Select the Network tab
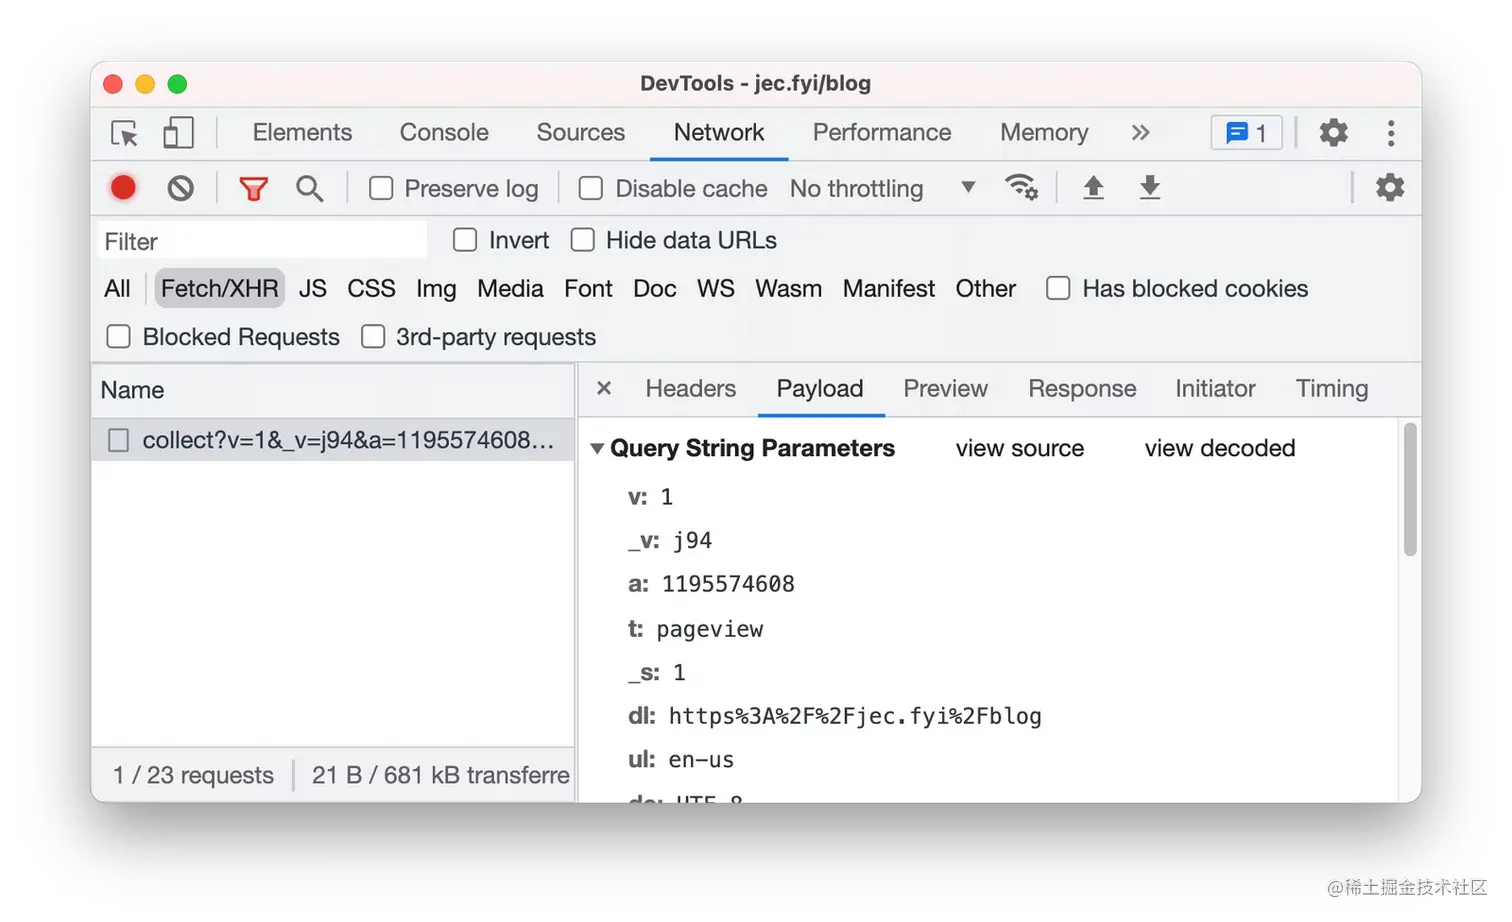1512x922 pixels. tap(718, 132)
